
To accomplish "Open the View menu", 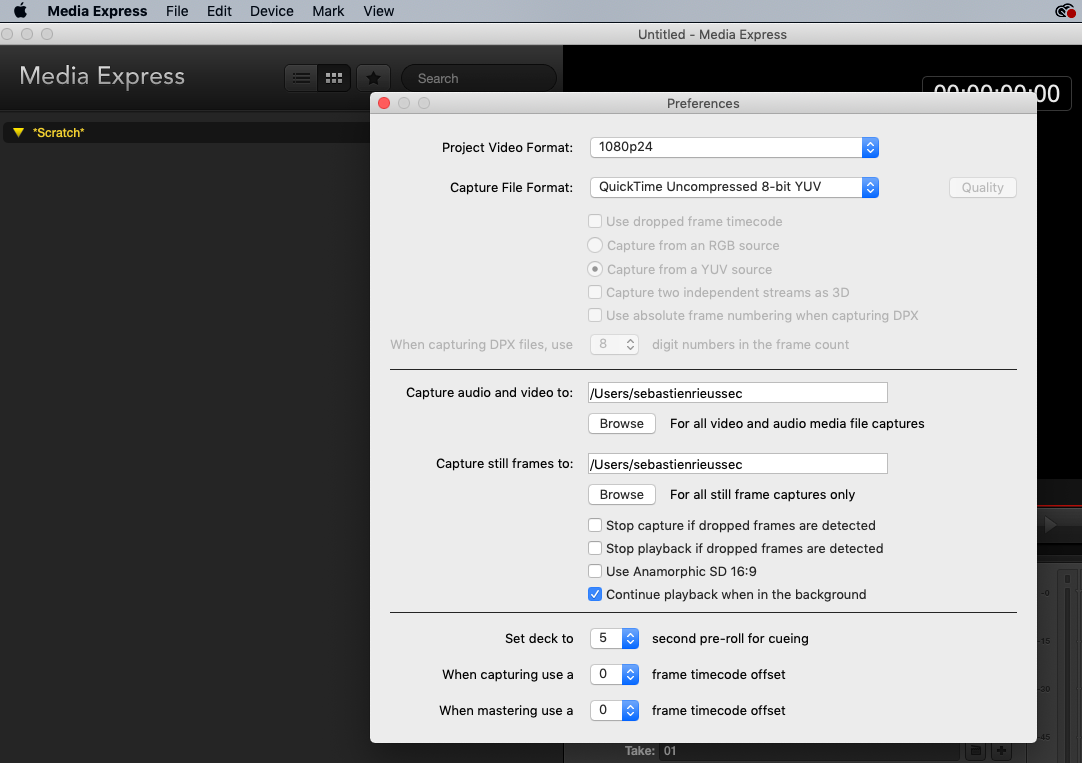I will (x=378, y=11).
